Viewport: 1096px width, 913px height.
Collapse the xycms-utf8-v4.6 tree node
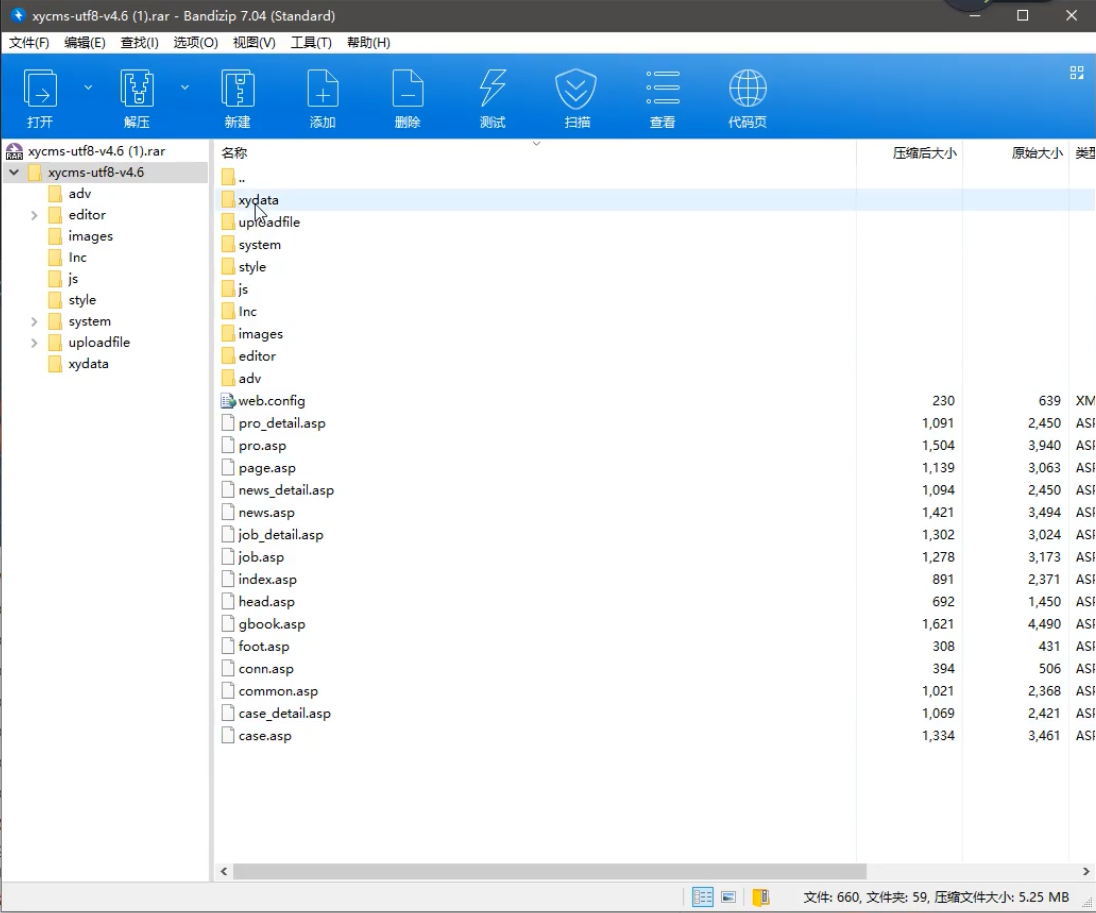pos(13,173)
